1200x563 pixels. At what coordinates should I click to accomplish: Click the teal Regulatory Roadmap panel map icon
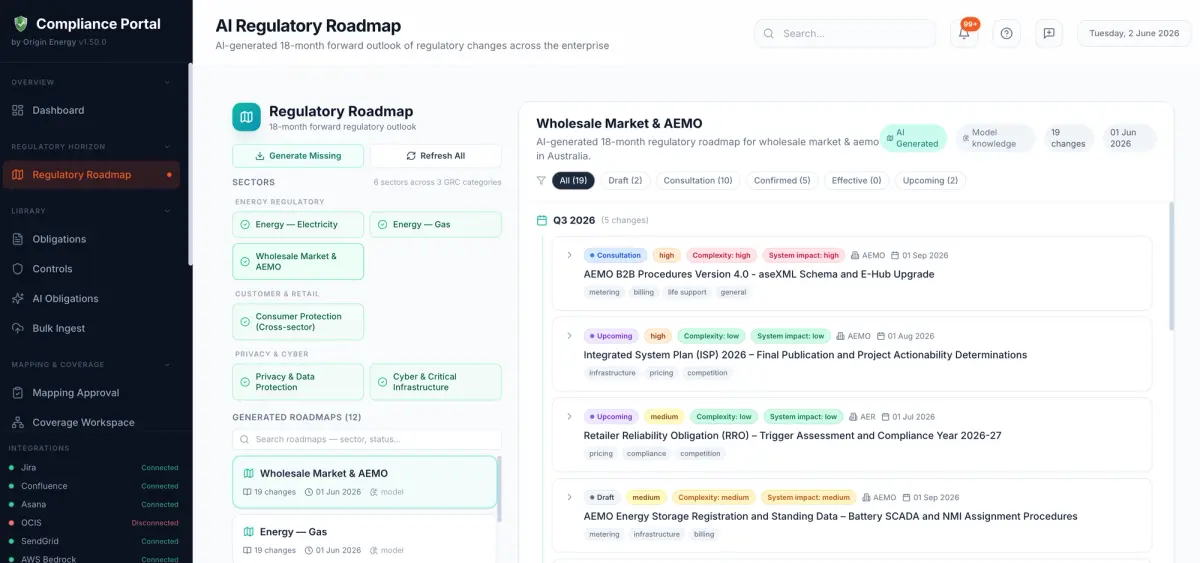pyautogui.click(x=246, y=117)
